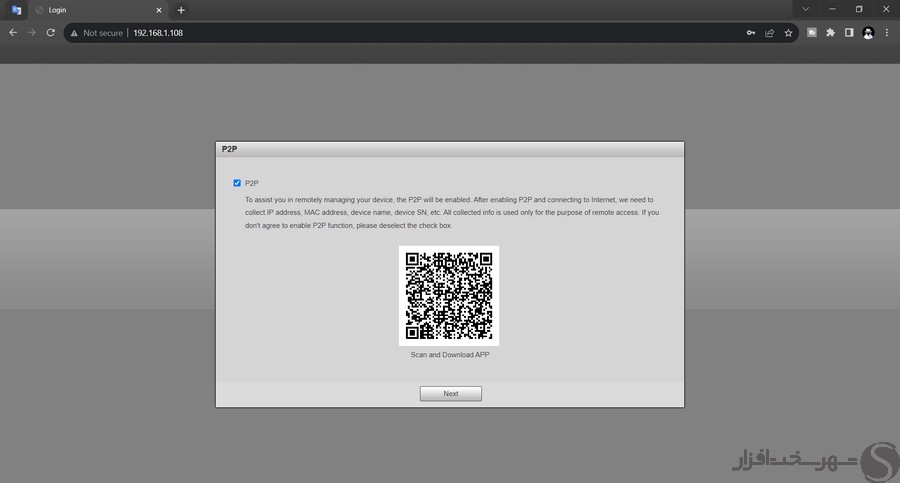Select the Login tab
Viewport: 900px width, 483px height.
98,10
